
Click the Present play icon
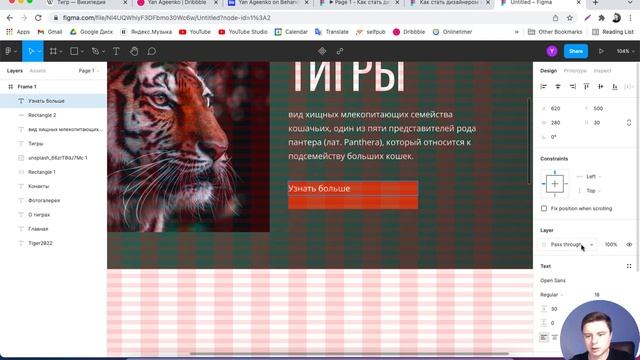pos(601,51)
